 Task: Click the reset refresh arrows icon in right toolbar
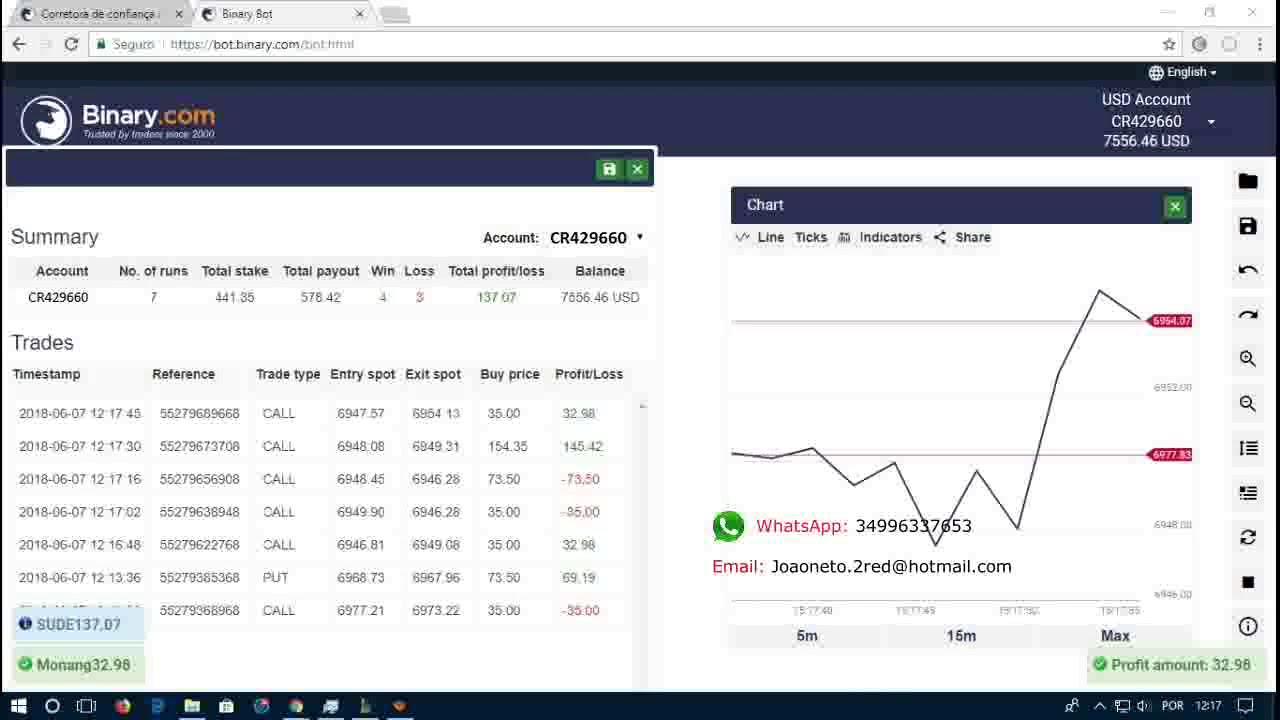1248,537
